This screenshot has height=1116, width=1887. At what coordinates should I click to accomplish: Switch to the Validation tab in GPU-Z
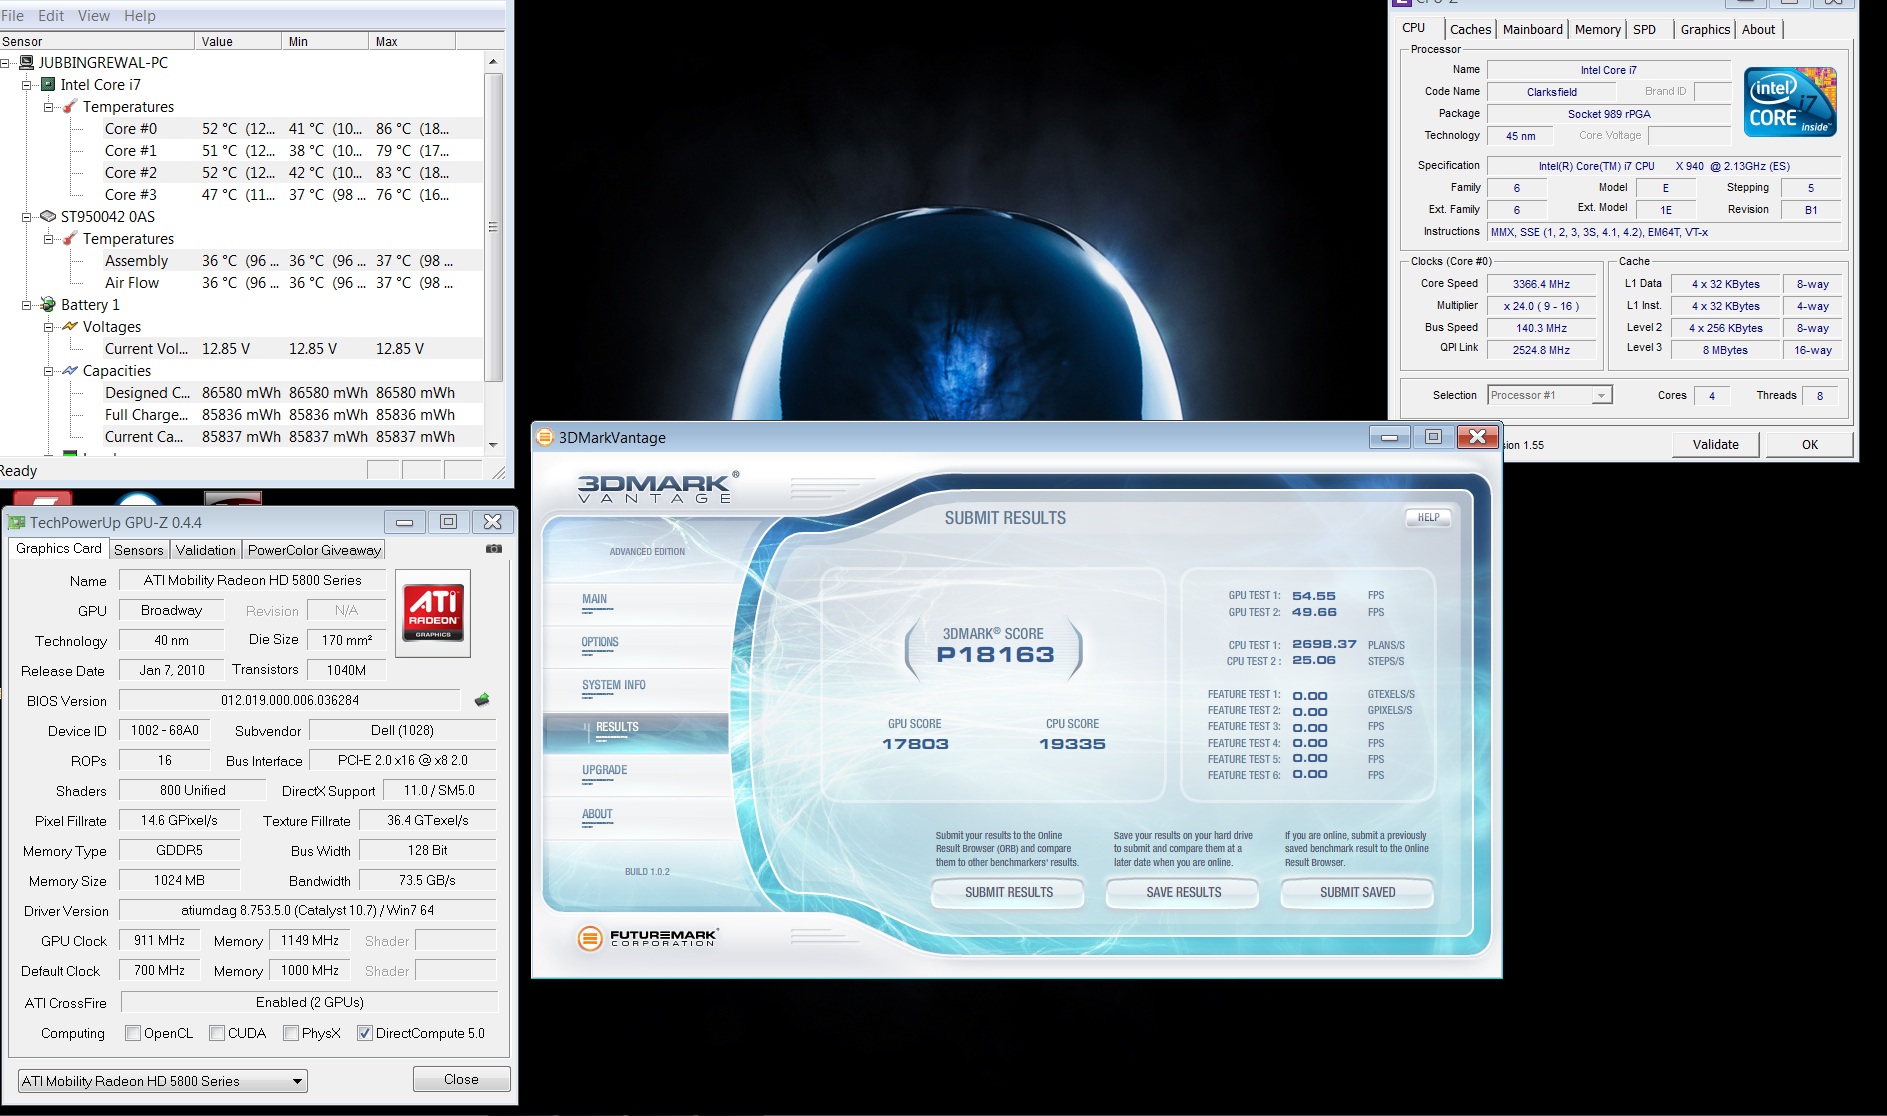tap(206, 550)
